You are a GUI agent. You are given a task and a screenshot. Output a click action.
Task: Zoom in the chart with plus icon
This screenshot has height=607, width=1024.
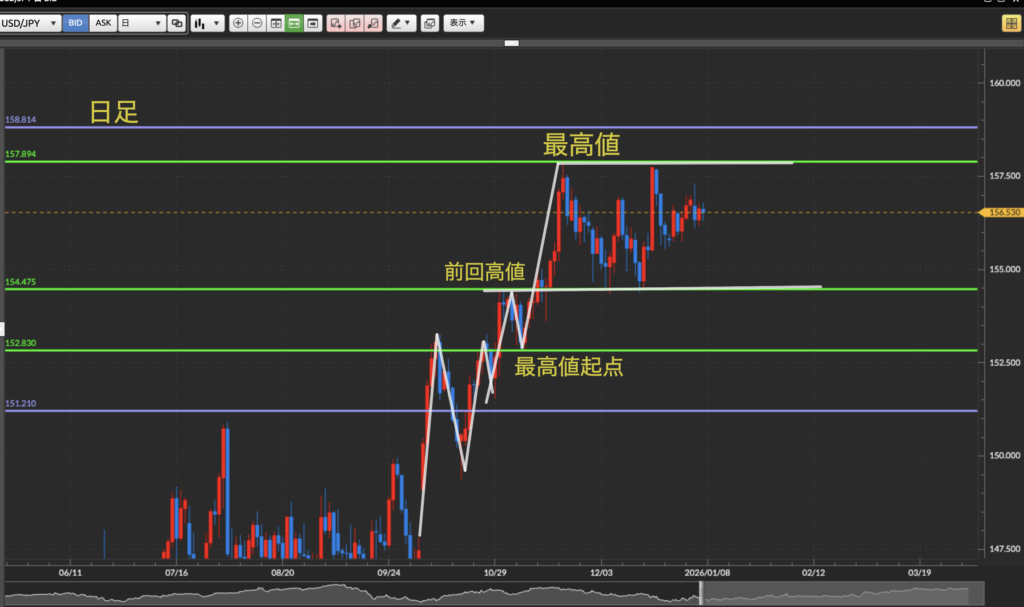coord(238,23)
